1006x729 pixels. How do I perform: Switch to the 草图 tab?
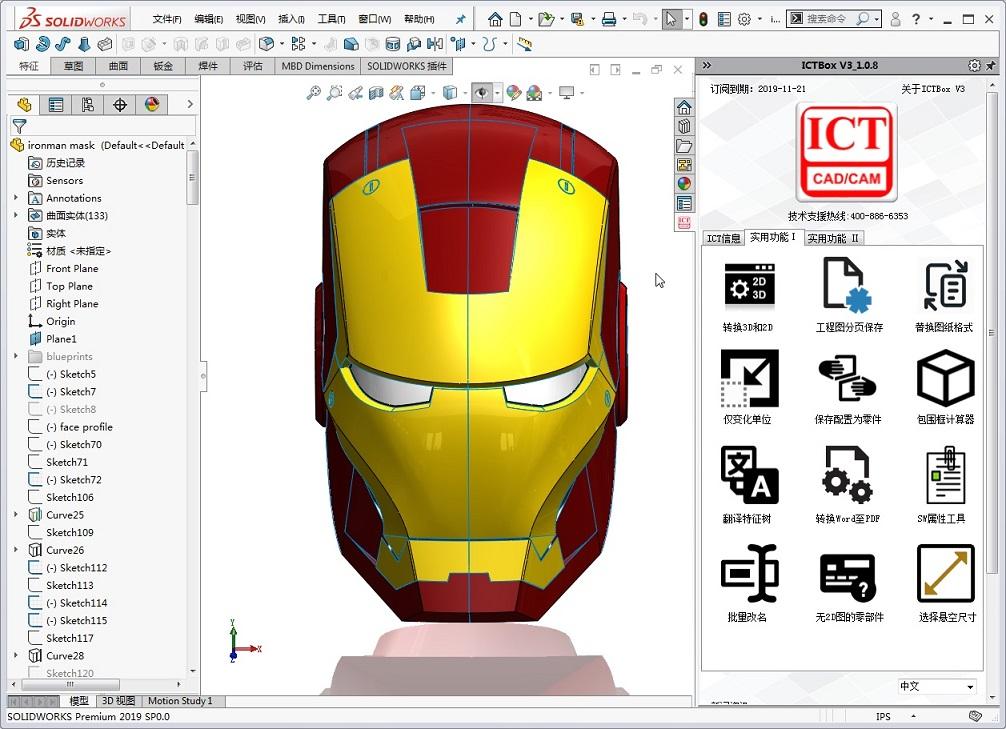tap(73, 66)
